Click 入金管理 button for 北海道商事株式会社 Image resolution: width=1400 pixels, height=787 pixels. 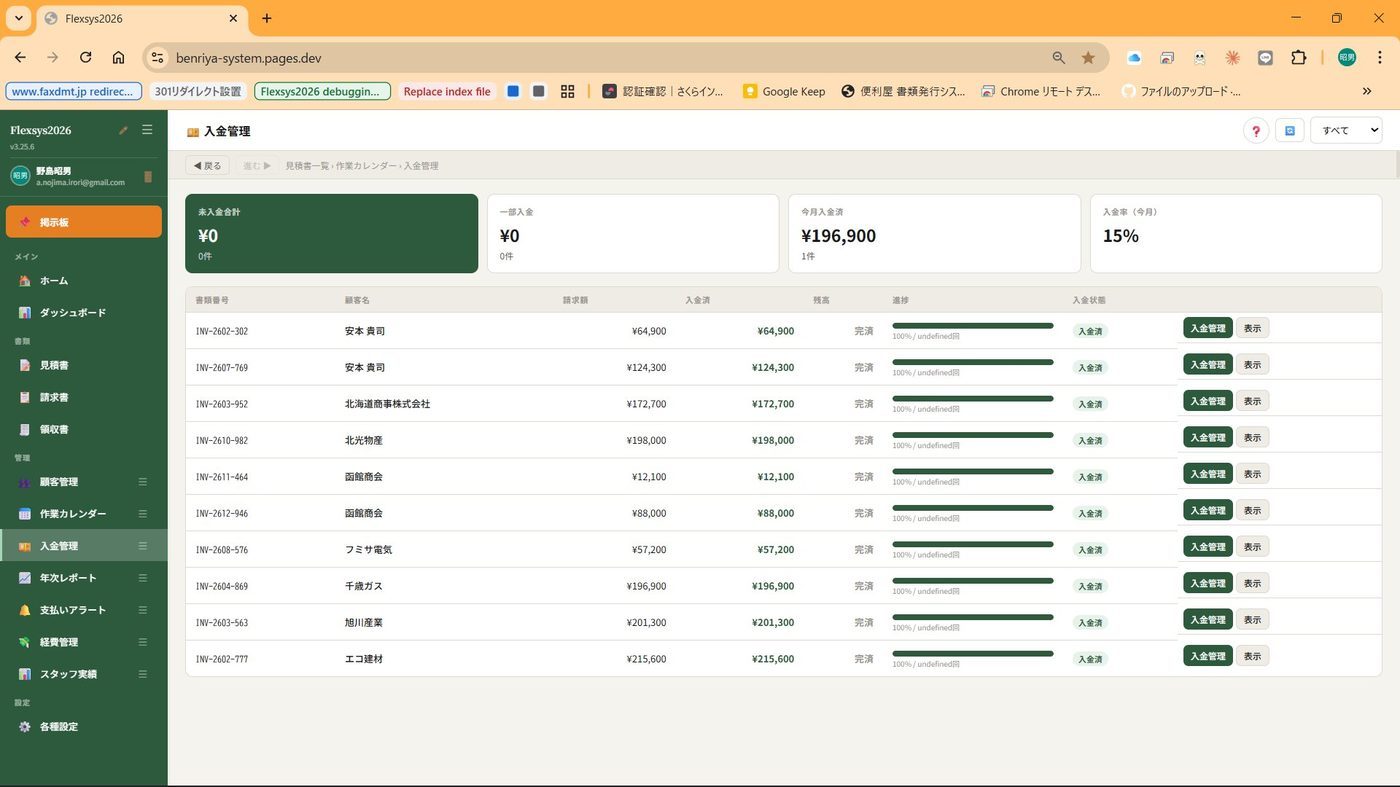tap(1208, 401)
